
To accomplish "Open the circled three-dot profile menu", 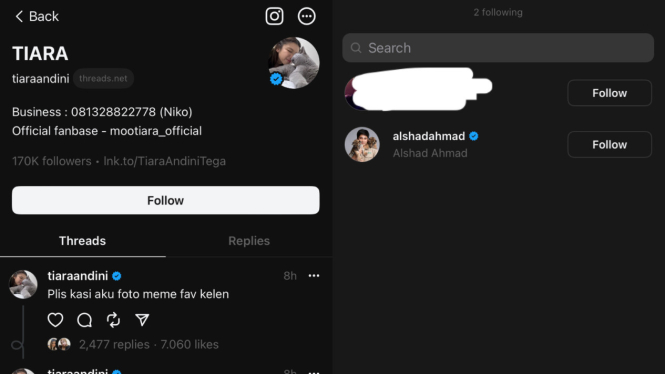I will tap(306, 16).
